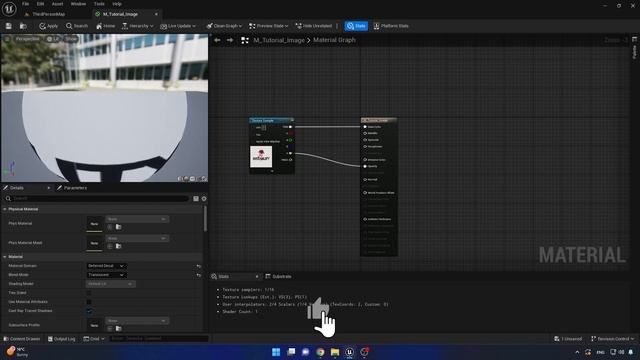The image size is (640, 360).
Task: Toggle the Two Sided checkbox
Action: (x=89, y=293)
